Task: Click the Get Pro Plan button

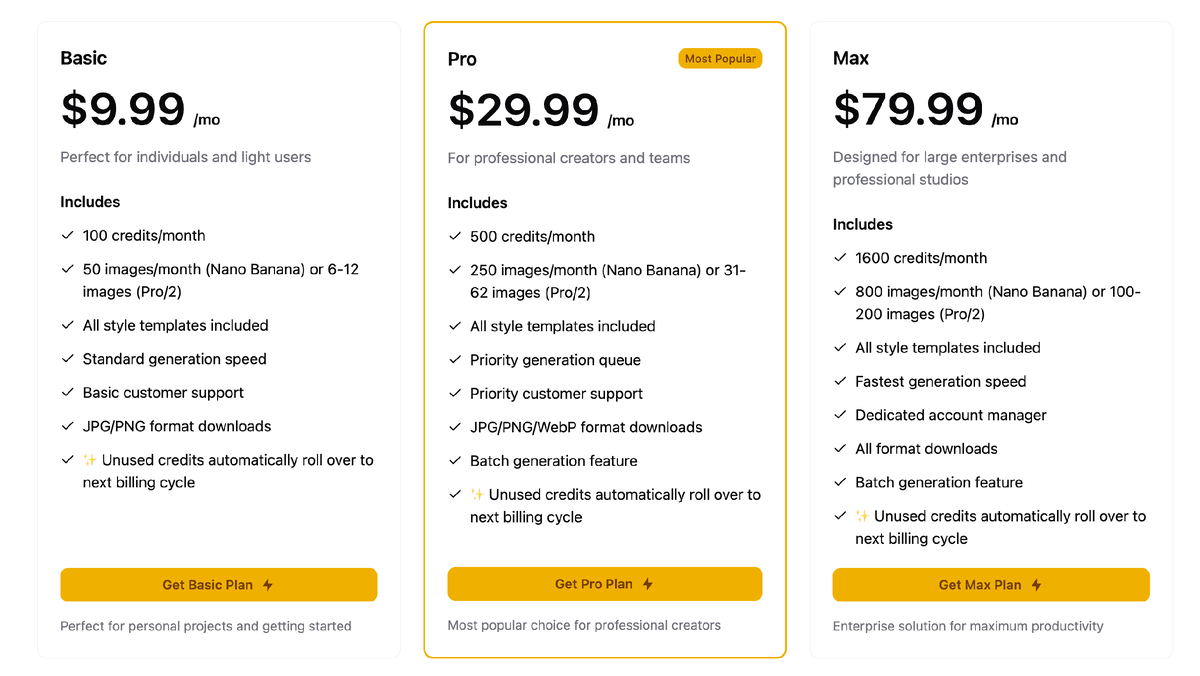Action: tap(604, 584)
